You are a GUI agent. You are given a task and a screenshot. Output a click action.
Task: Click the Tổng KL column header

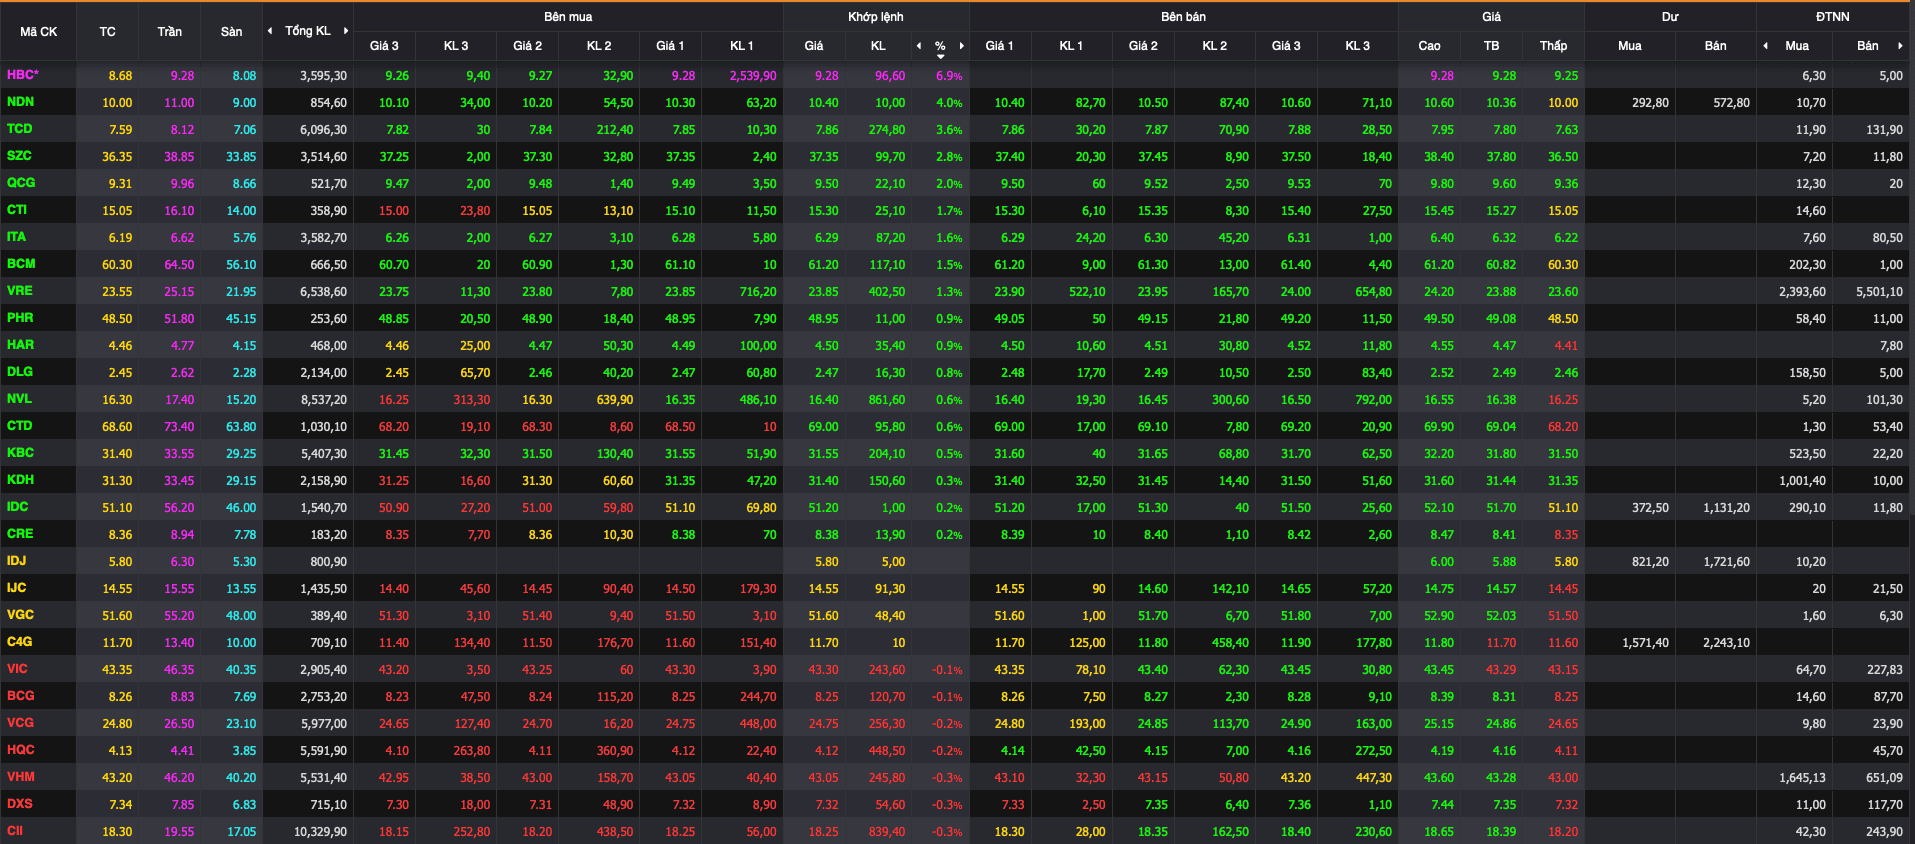point(307,31)
